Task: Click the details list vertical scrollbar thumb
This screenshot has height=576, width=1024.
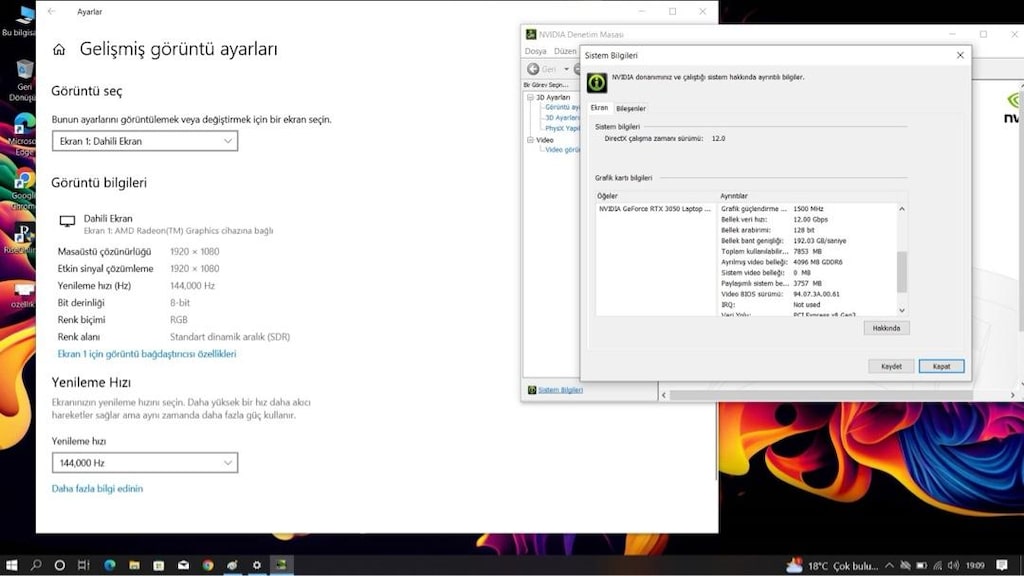Action: coord(902,272)
